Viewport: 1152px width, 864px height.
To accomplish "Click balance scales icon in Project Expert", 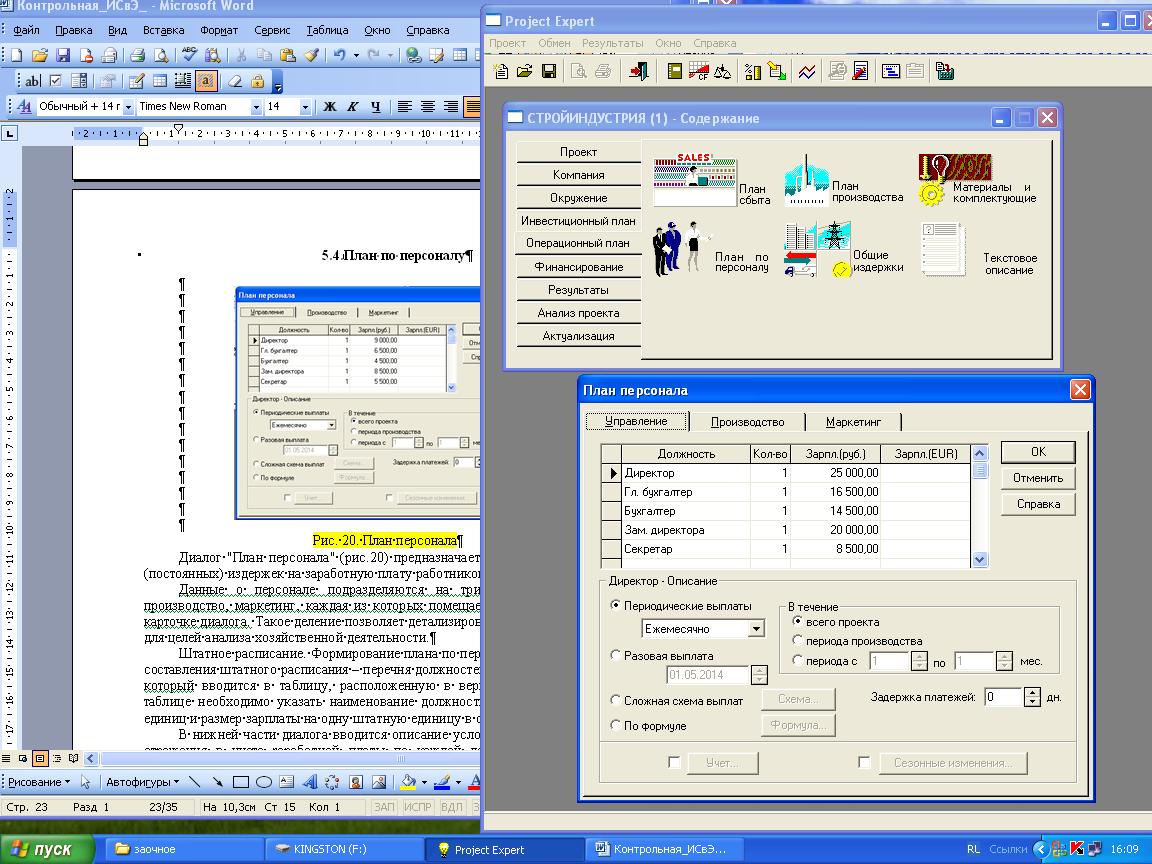I will [x=723, y=71].
